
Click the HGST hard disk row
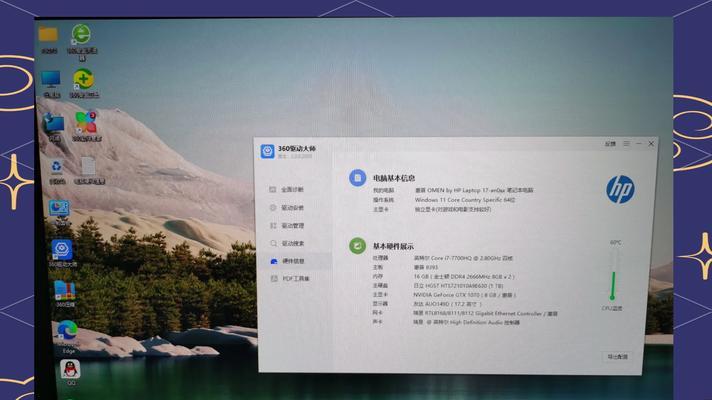point(437,286)
